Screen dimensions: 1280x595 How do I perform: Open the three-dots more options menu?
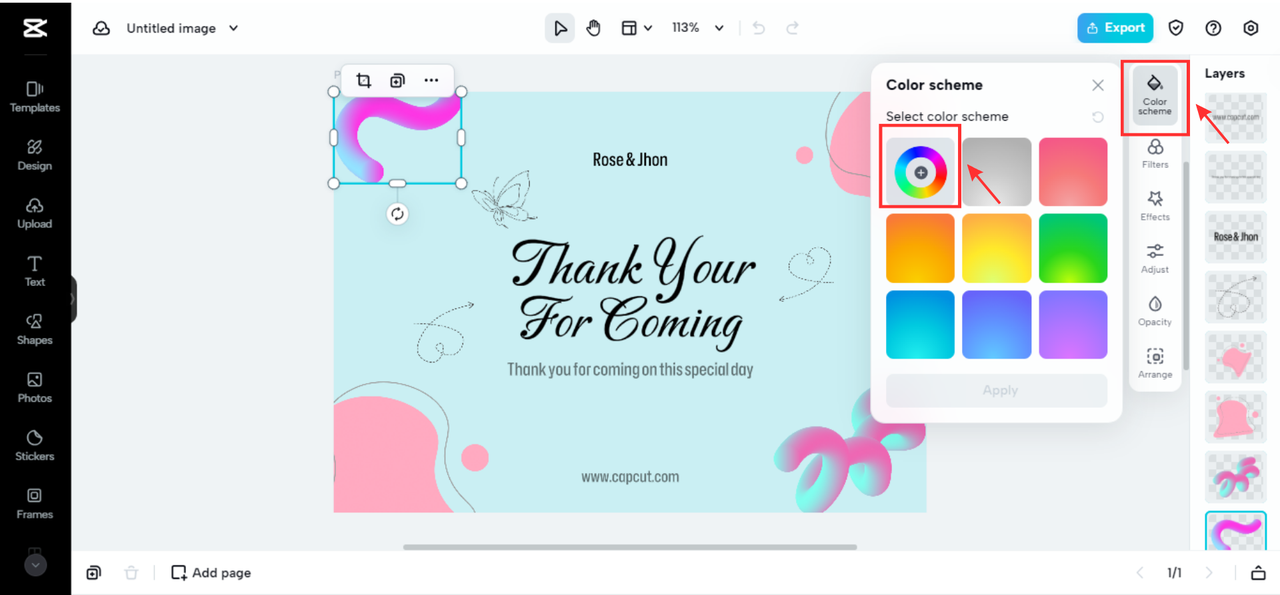click(431, 80)
